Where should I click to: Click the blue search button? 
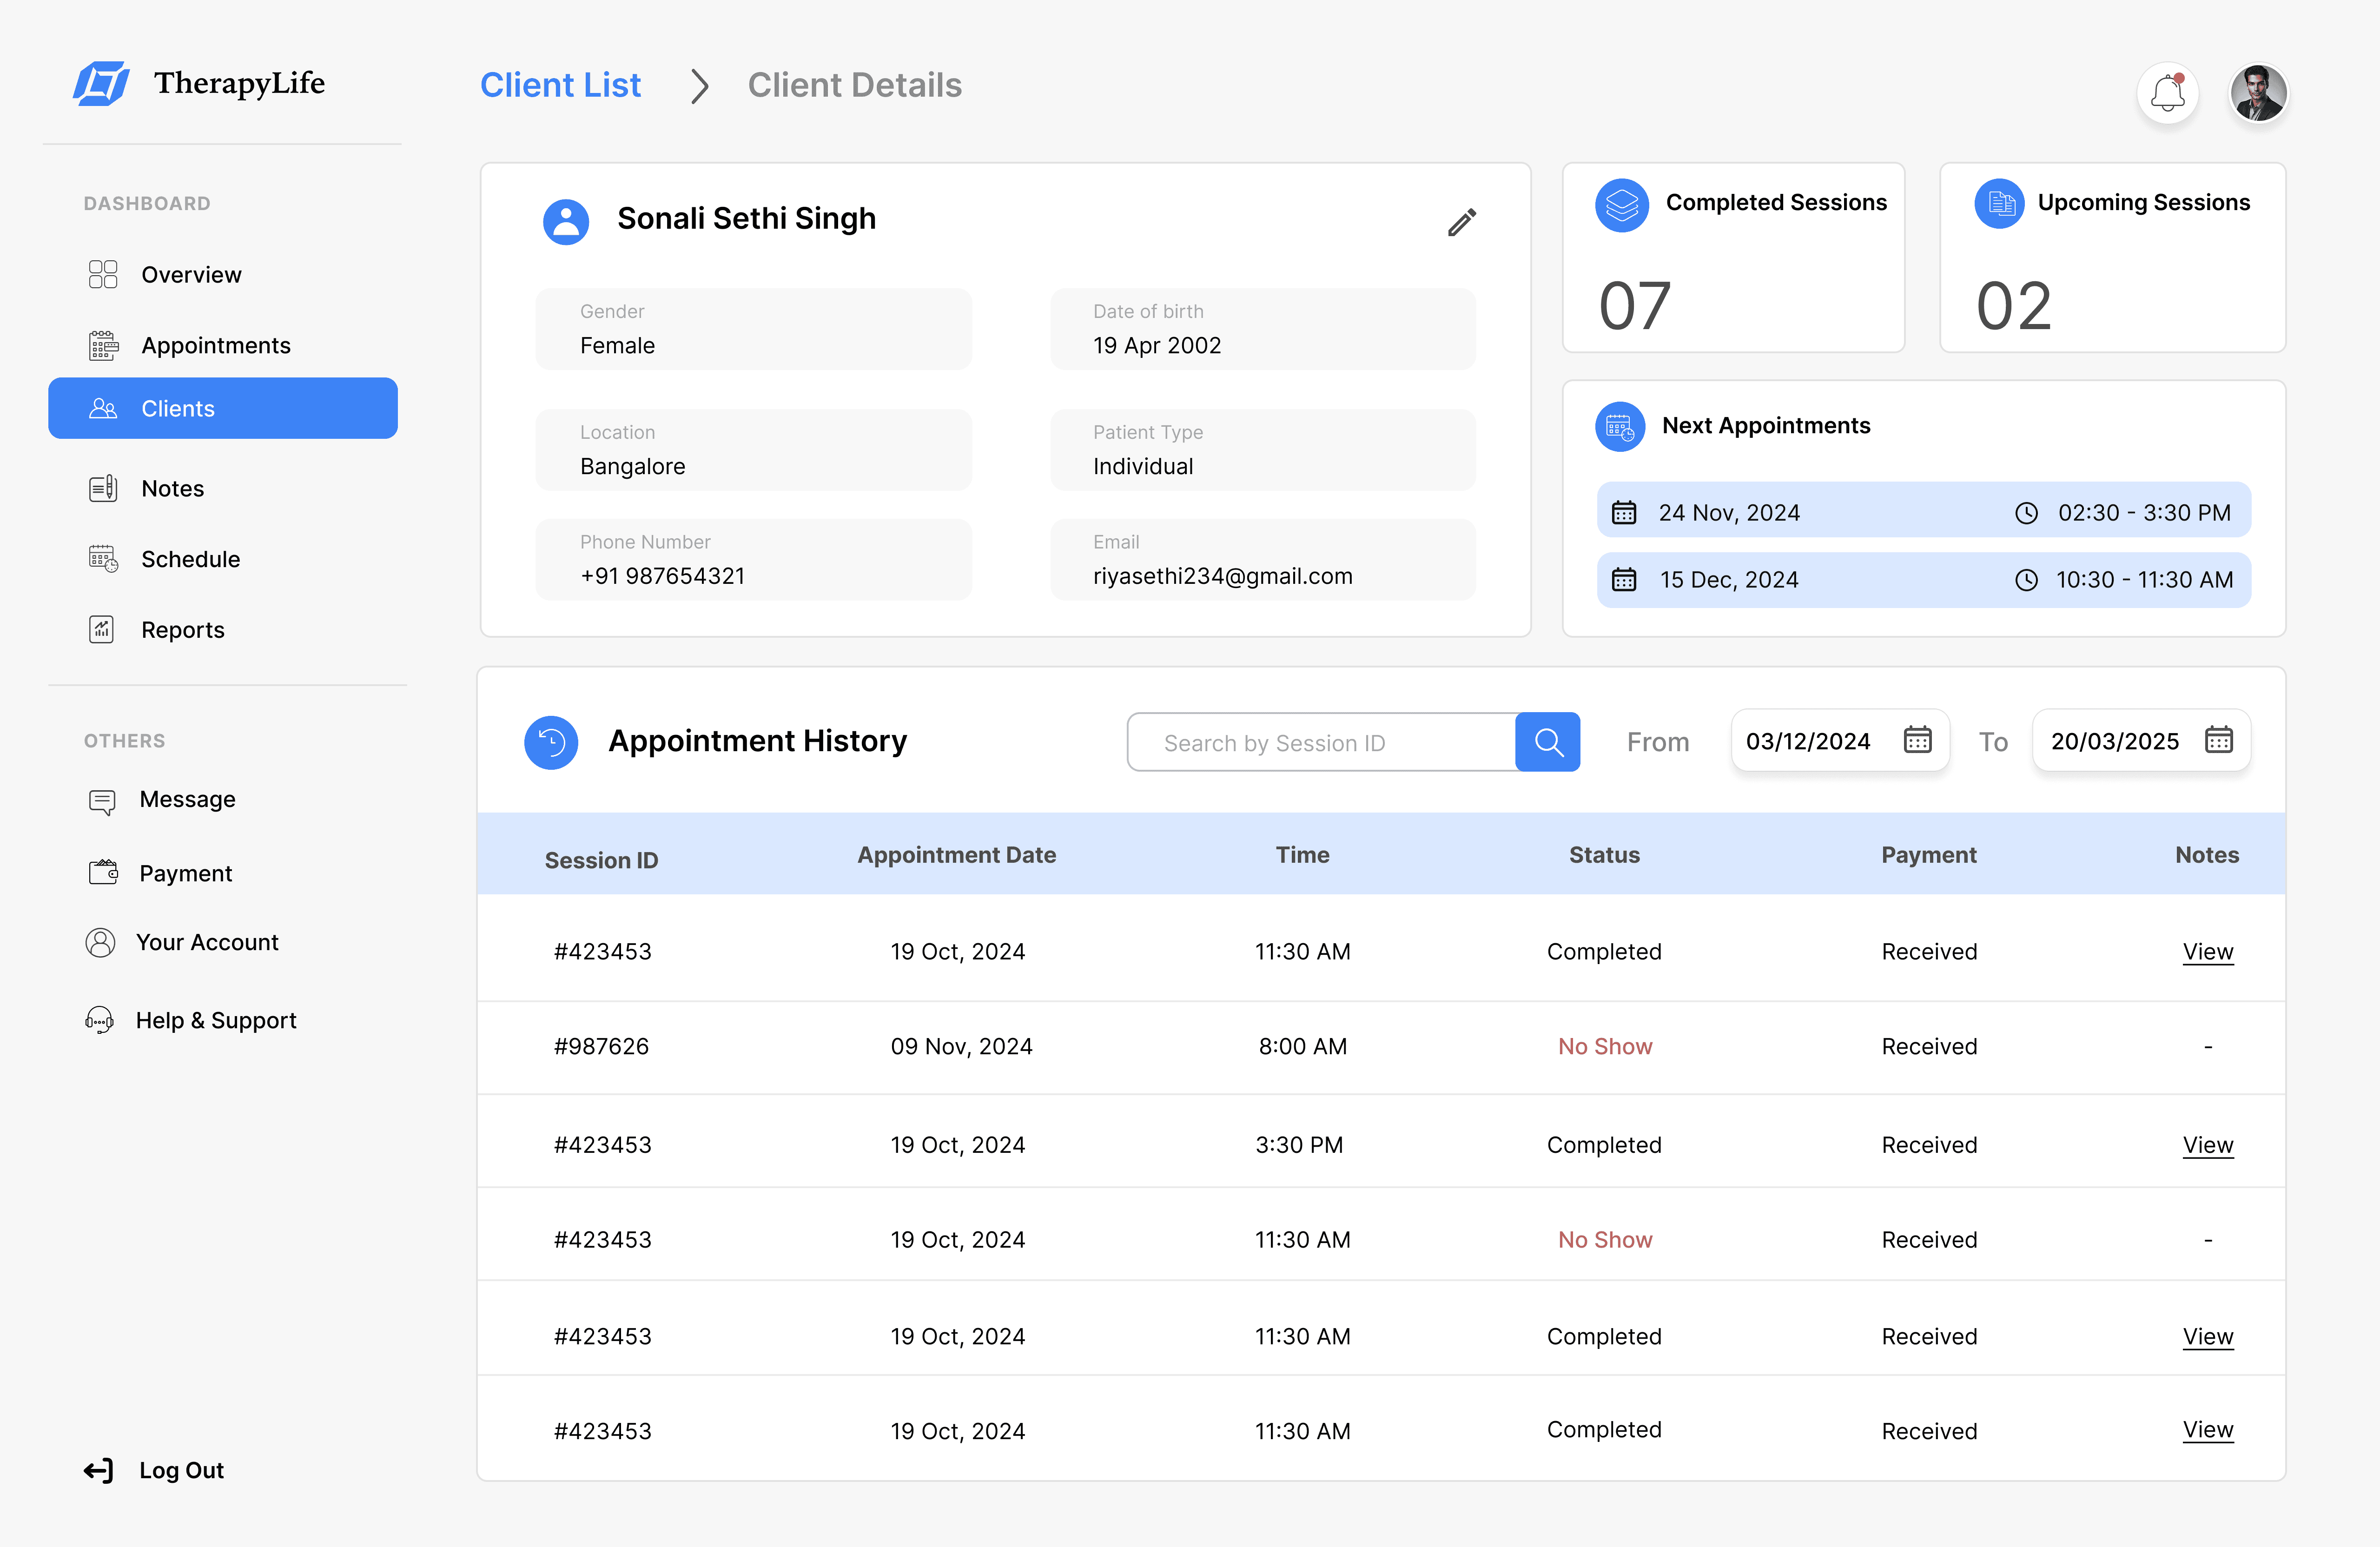point(1547,742)
